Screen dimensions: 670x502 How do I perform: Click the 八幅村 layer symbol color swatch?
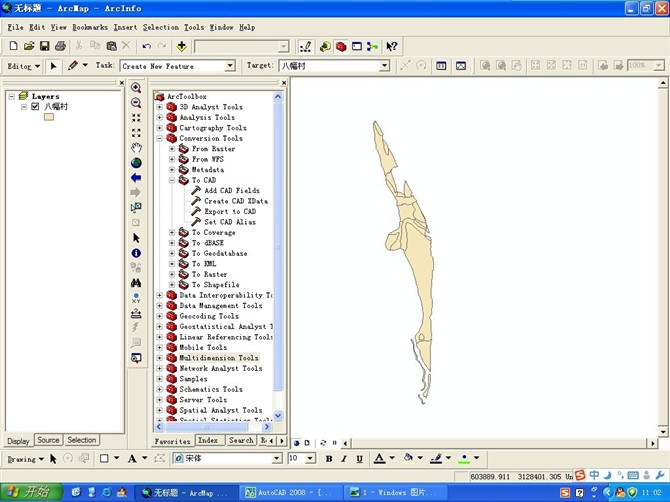click(x=48, y=118)
